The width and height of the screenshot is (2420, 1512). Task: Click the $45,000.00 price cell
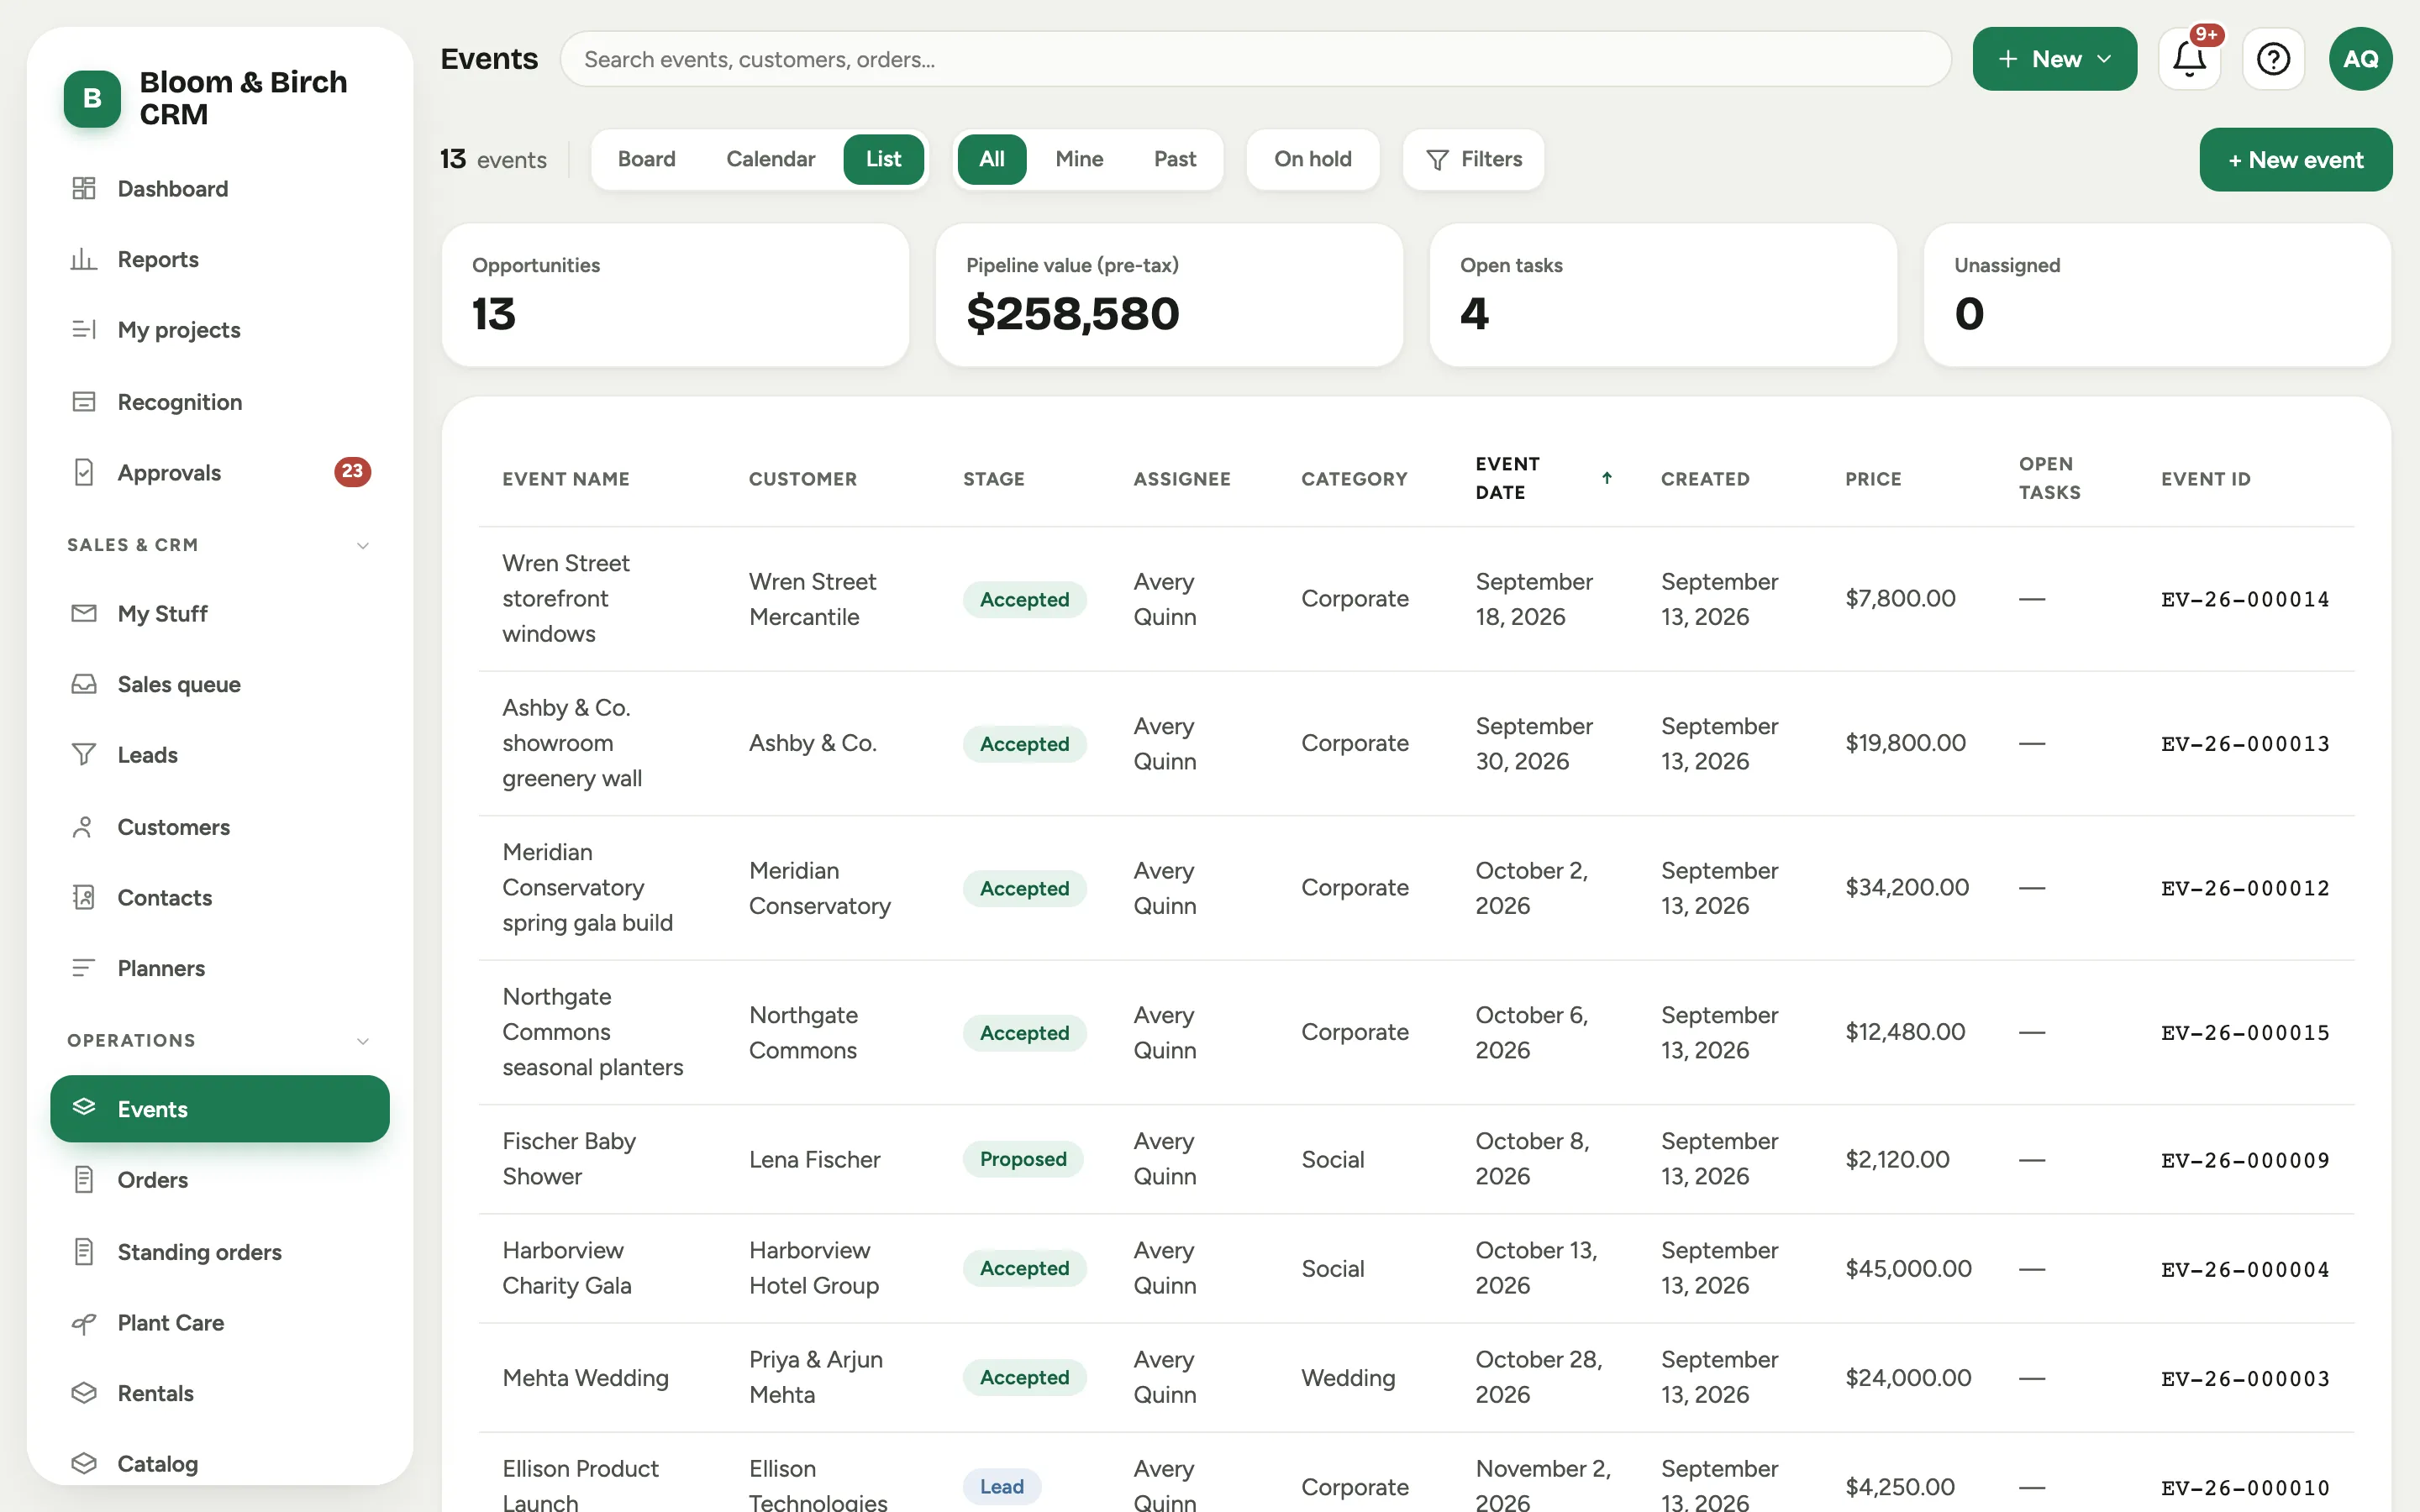click(x=1908, y=1268)
